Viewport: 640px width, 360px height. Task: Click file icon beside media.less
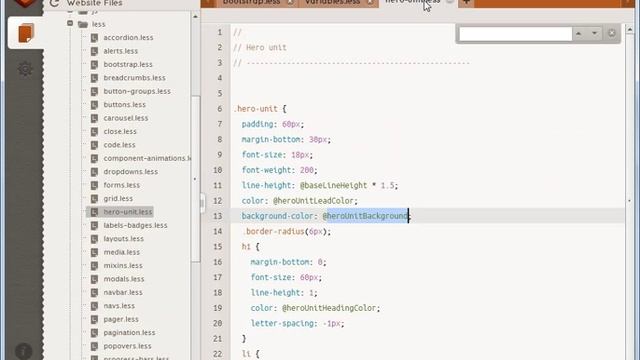click(x=94, y=253)
